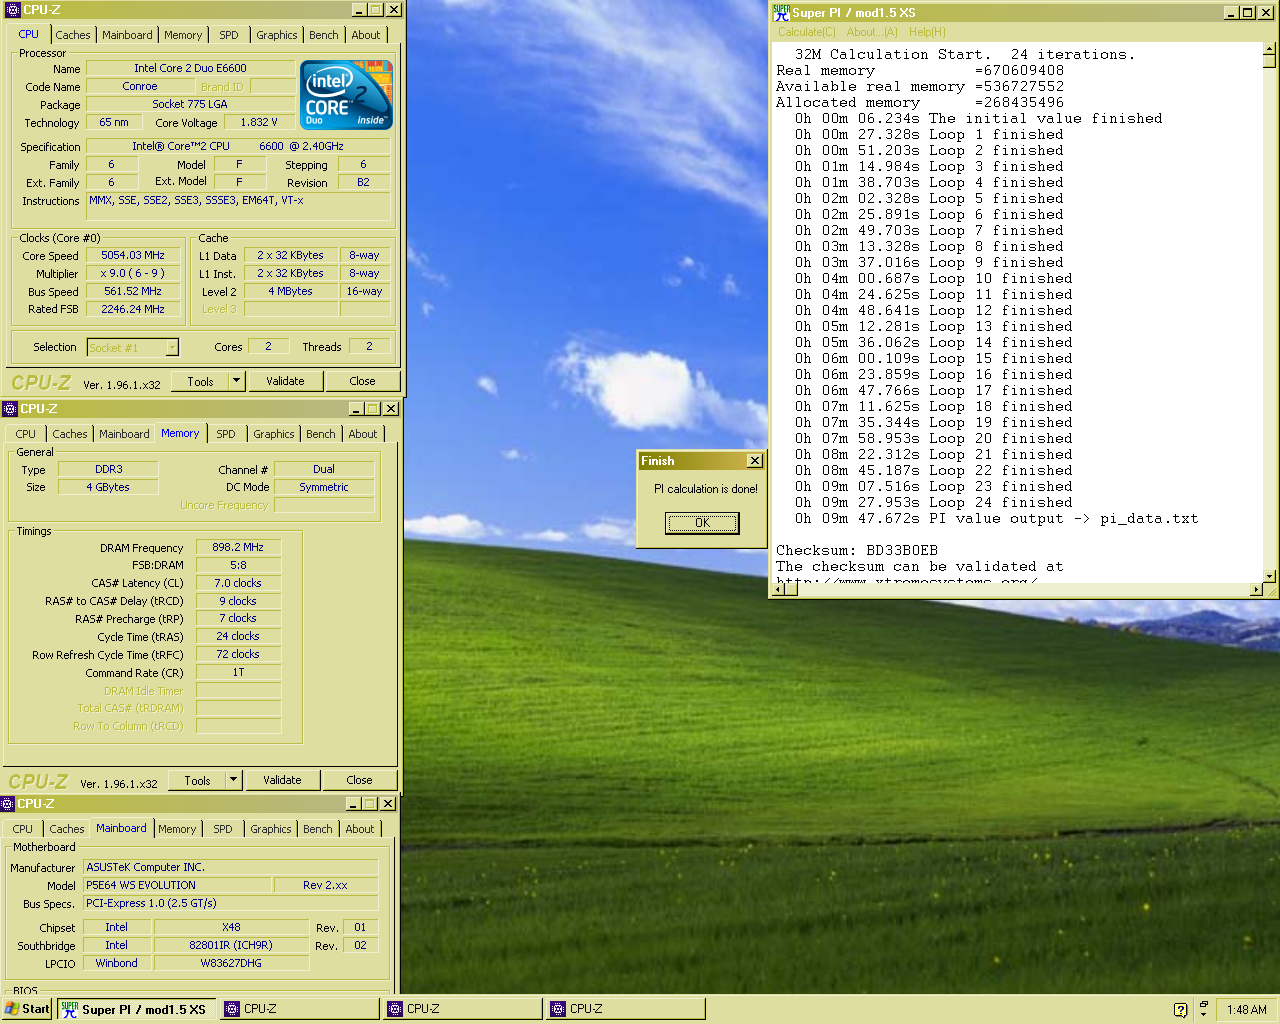The height and width of the screenshot is (1024, 1280).
Task: Open the SPD tab in the top CPU-Z window
Action: tap(229, 35)
